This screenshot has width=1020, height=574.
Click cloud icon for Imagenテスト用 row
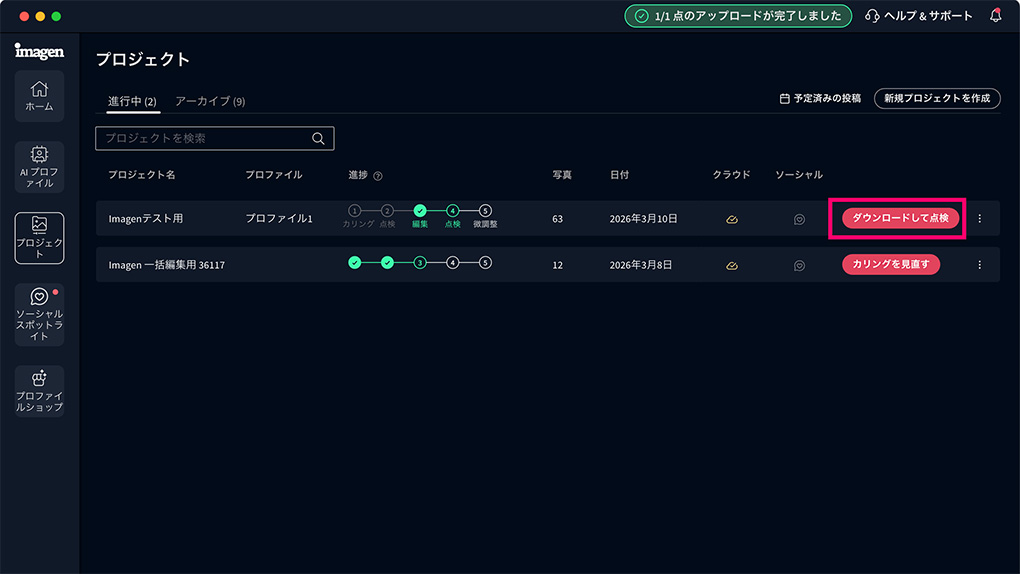[732, 219]
